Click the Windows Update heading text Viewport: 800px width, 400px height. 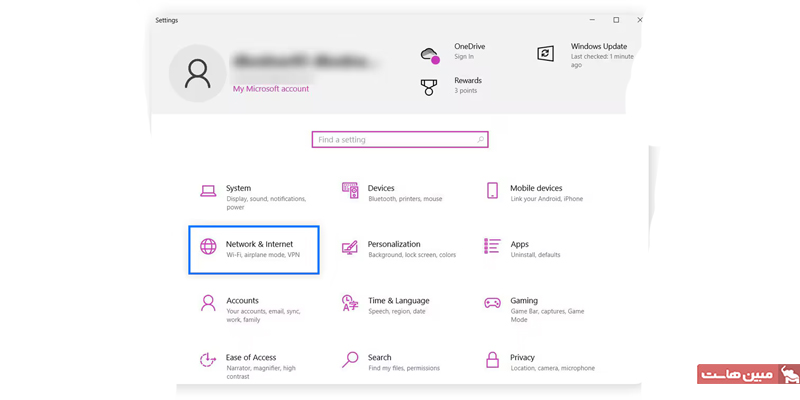tap(599, 46)
